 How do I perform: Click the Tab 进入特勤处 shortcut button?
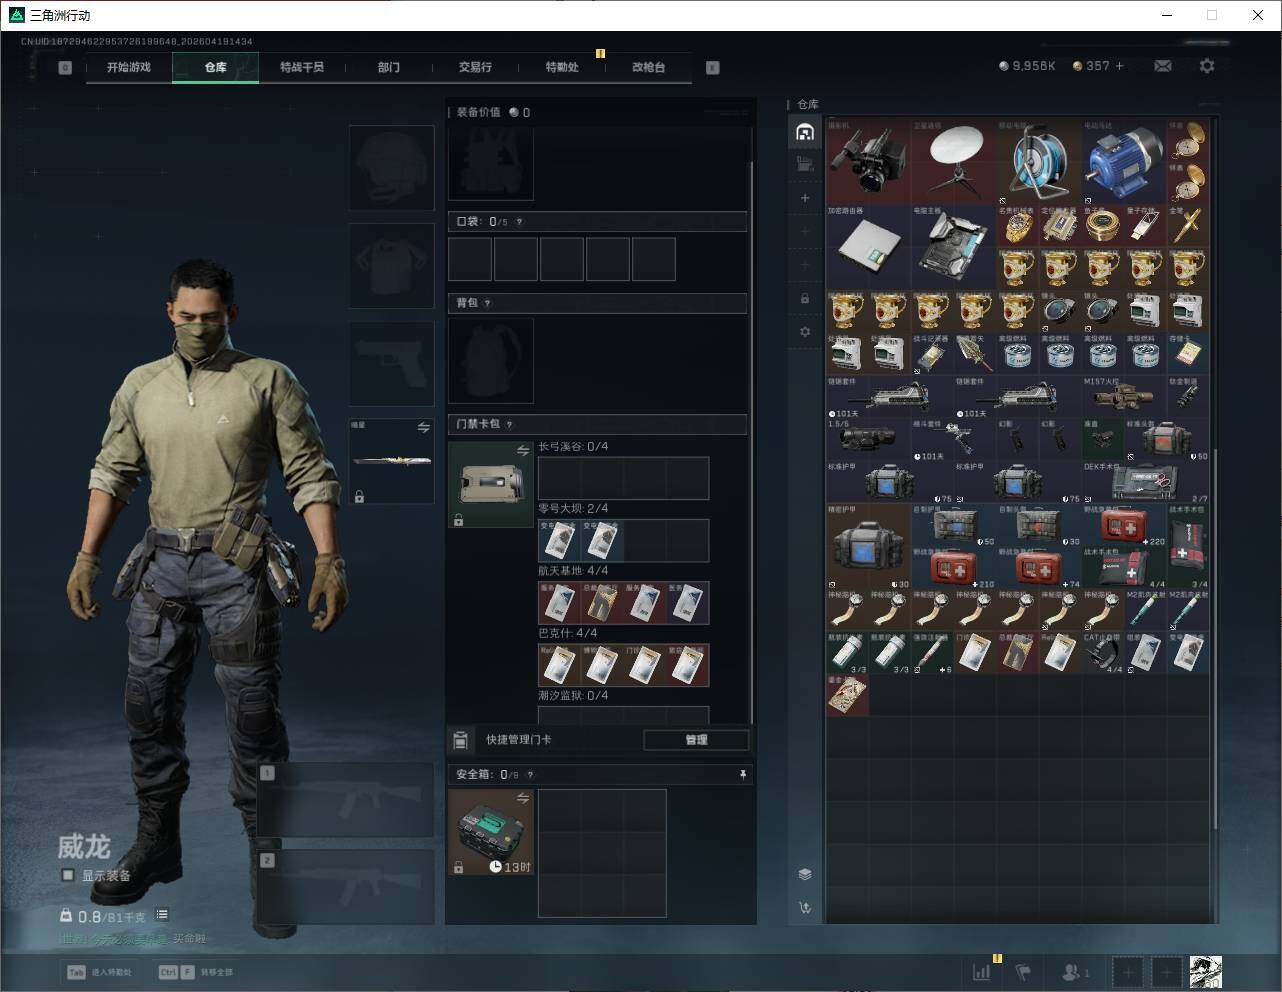click(x=99, y=972)
